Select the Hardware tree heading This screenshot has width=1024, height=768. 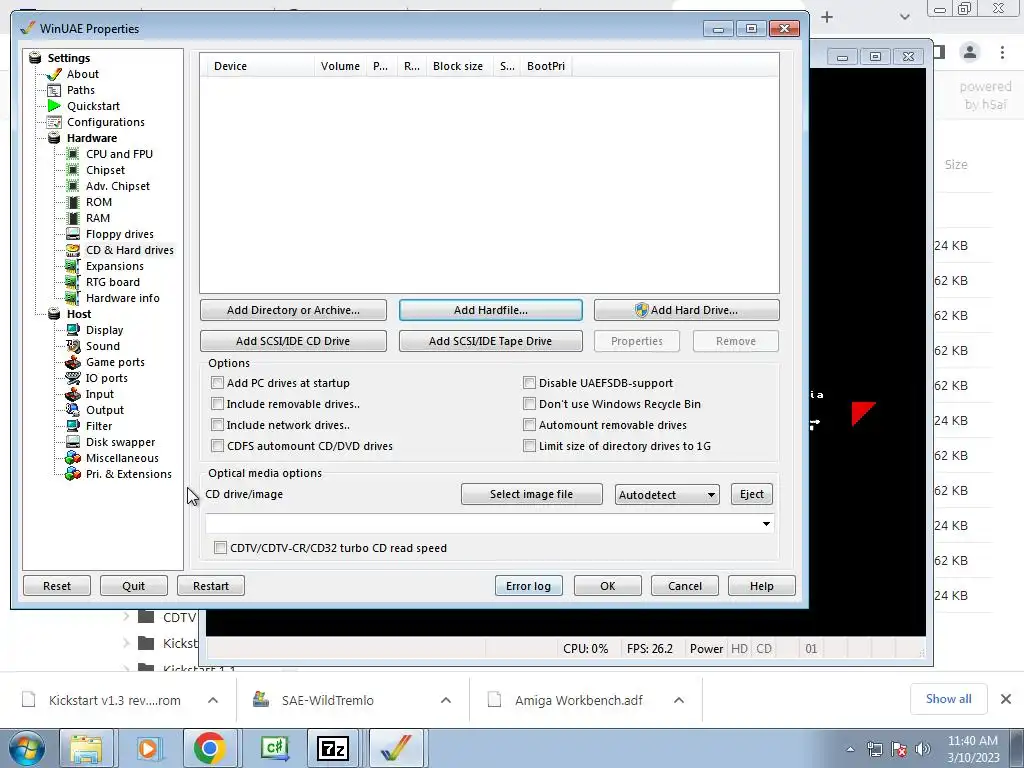92,138
